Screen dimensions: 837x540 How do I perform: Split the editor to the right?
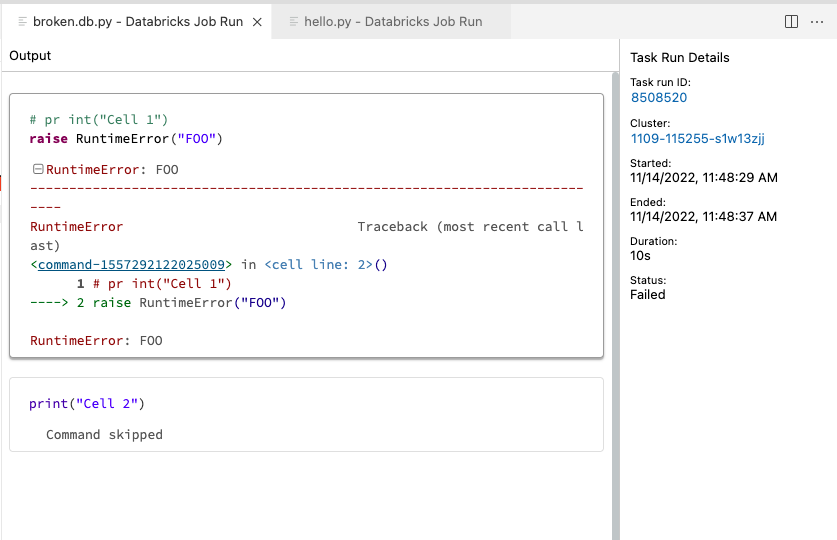(x=791, y=21)
